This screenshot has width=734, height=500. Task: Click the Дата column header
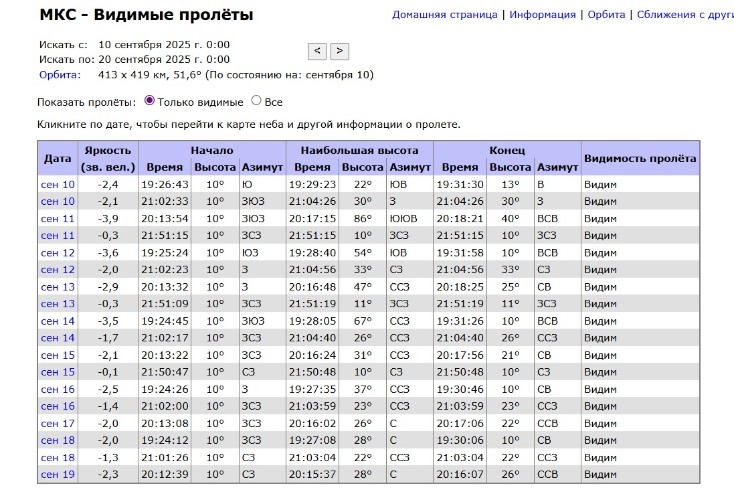[x=58, y=158]
